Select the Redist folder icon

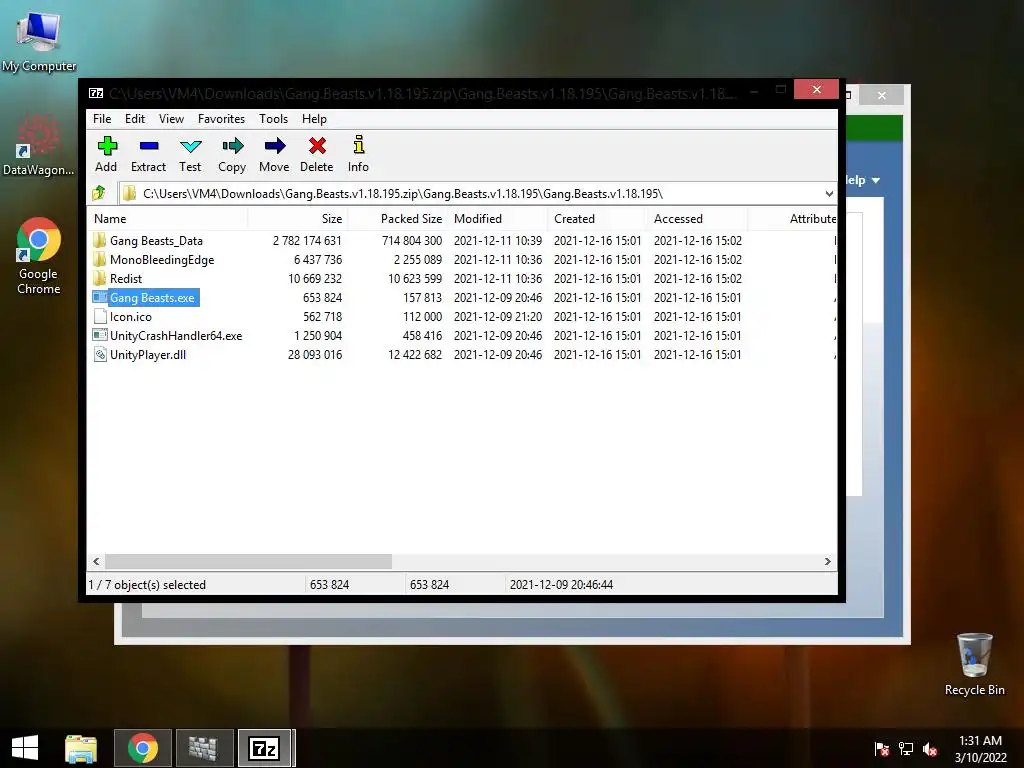[99, 278]
